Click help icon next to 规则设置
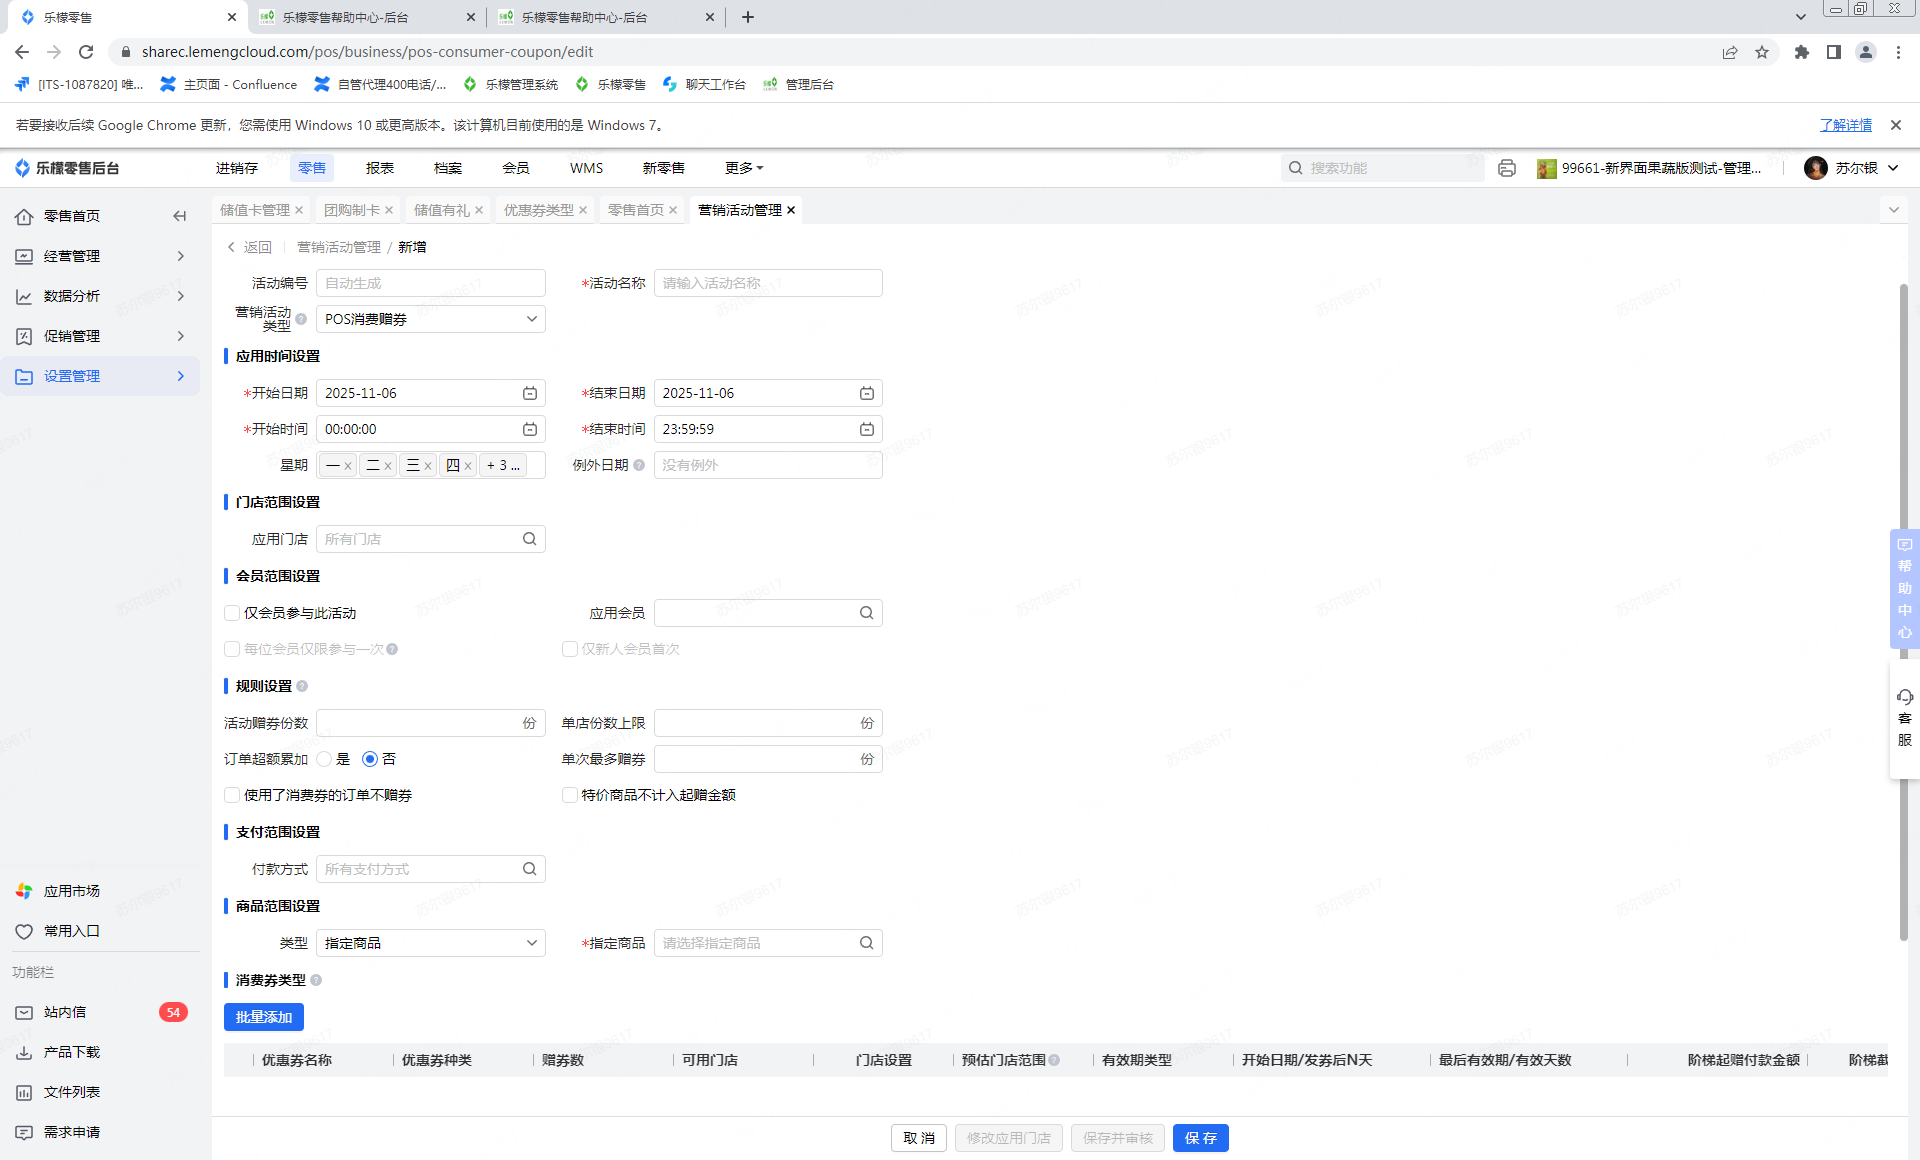The image size is (1920, 1160). 302,686
